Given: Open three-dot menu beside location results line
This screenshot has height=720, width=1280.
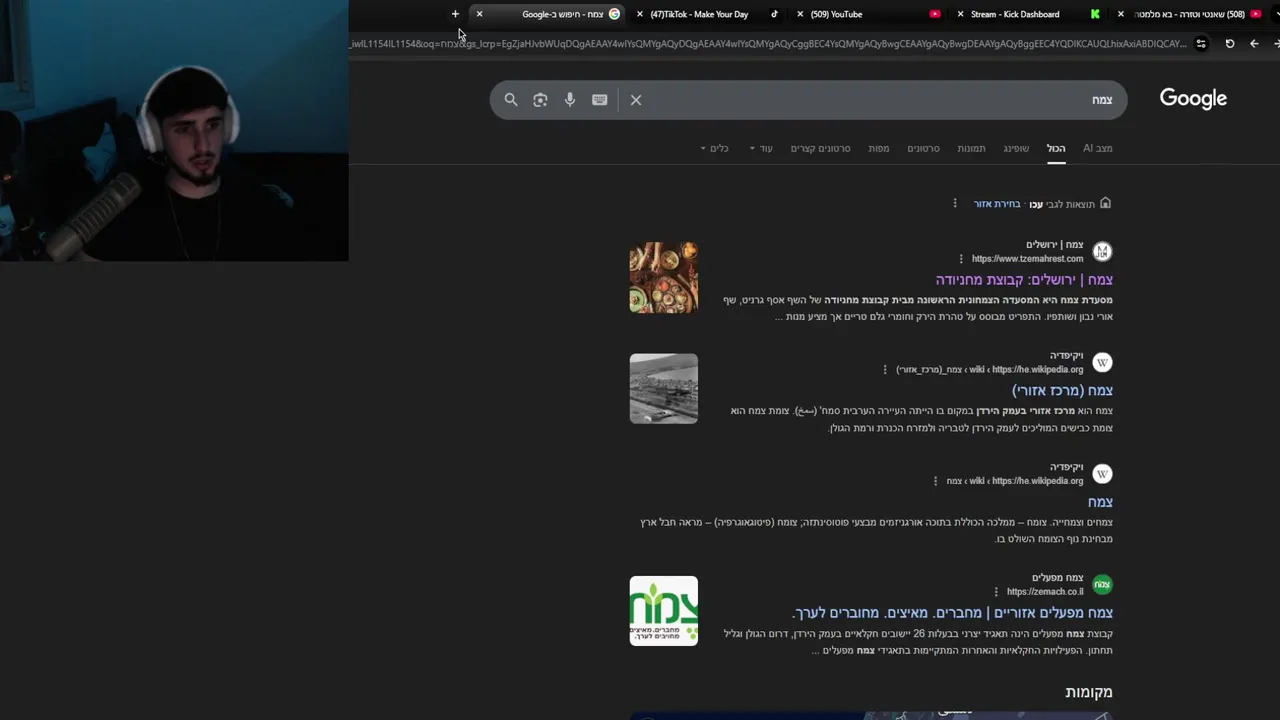Looking at the screenshot, I should 955,204.
